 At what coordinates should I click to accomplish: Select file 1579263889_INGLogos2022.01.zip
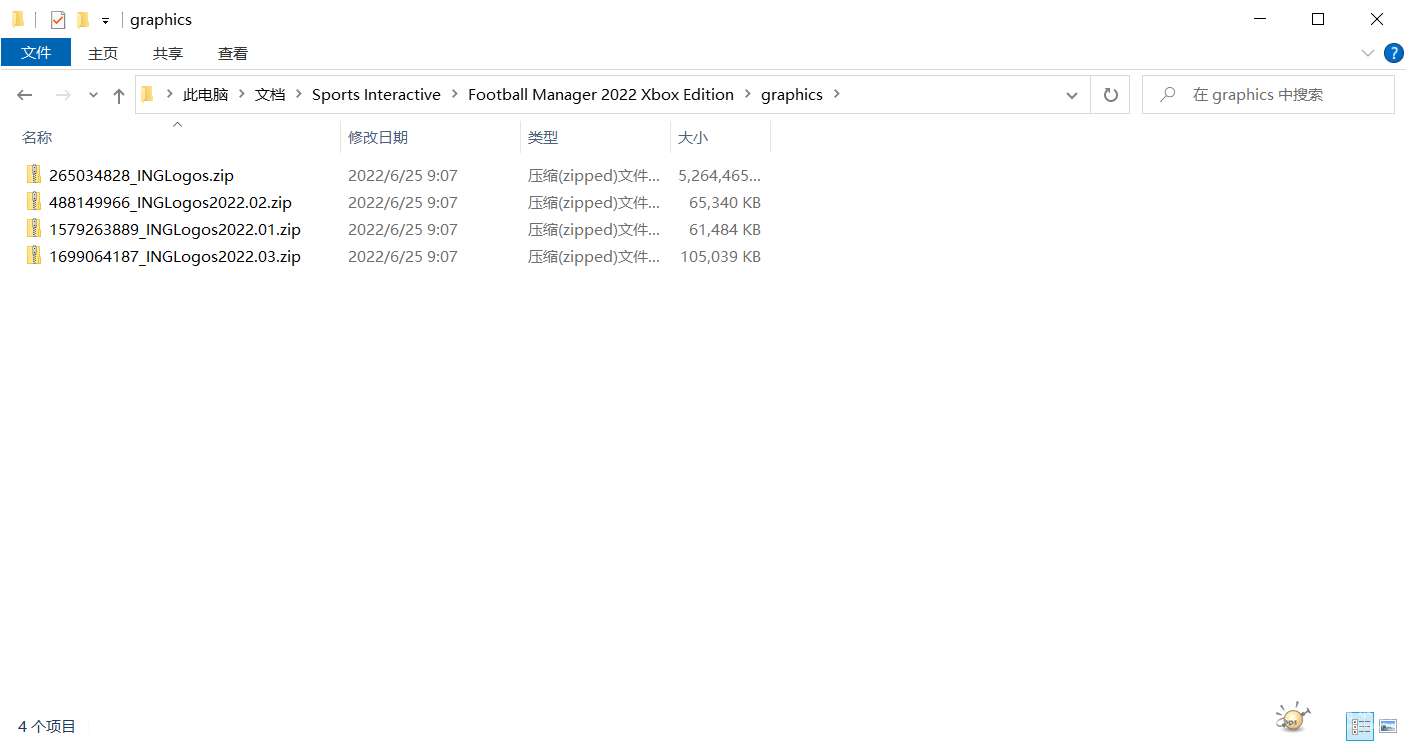point(175,229)
